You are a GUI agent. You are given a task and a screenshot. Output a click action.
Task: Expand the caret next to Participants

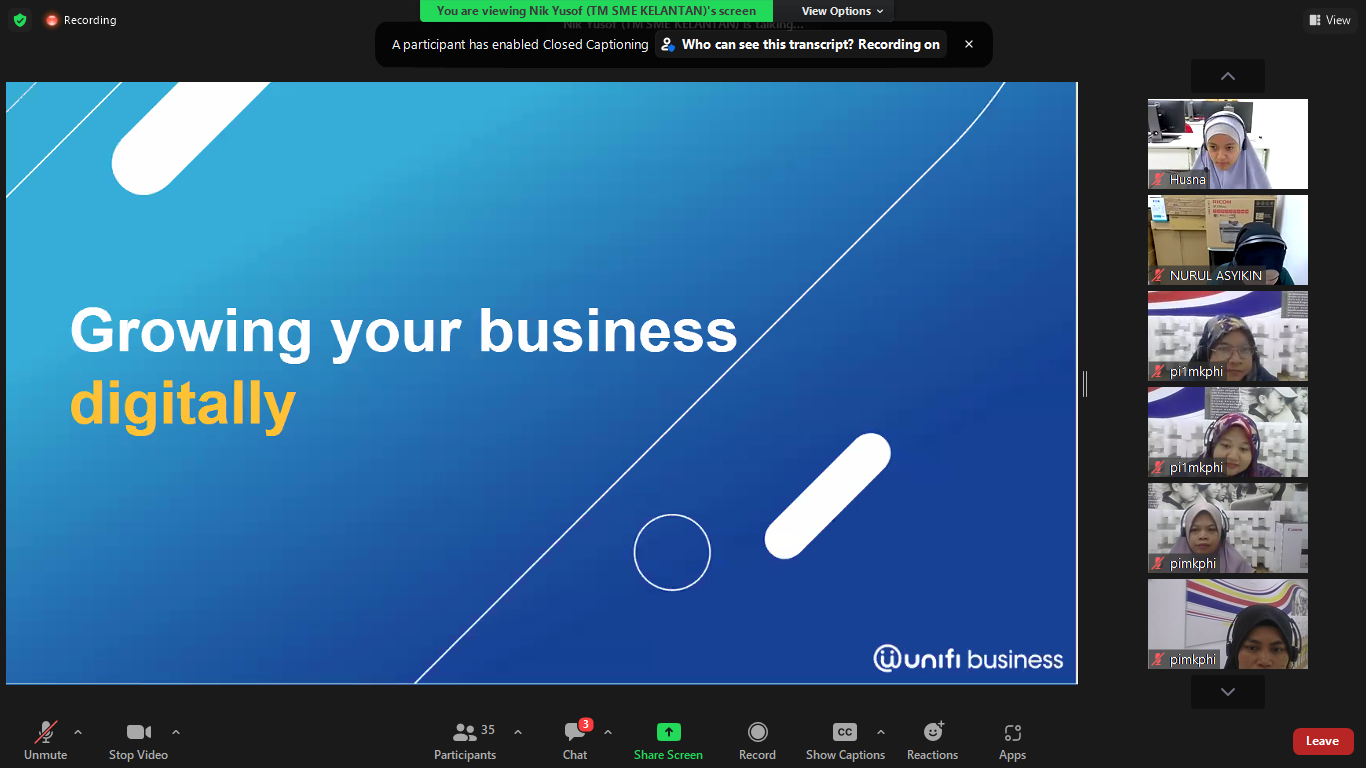518,732
